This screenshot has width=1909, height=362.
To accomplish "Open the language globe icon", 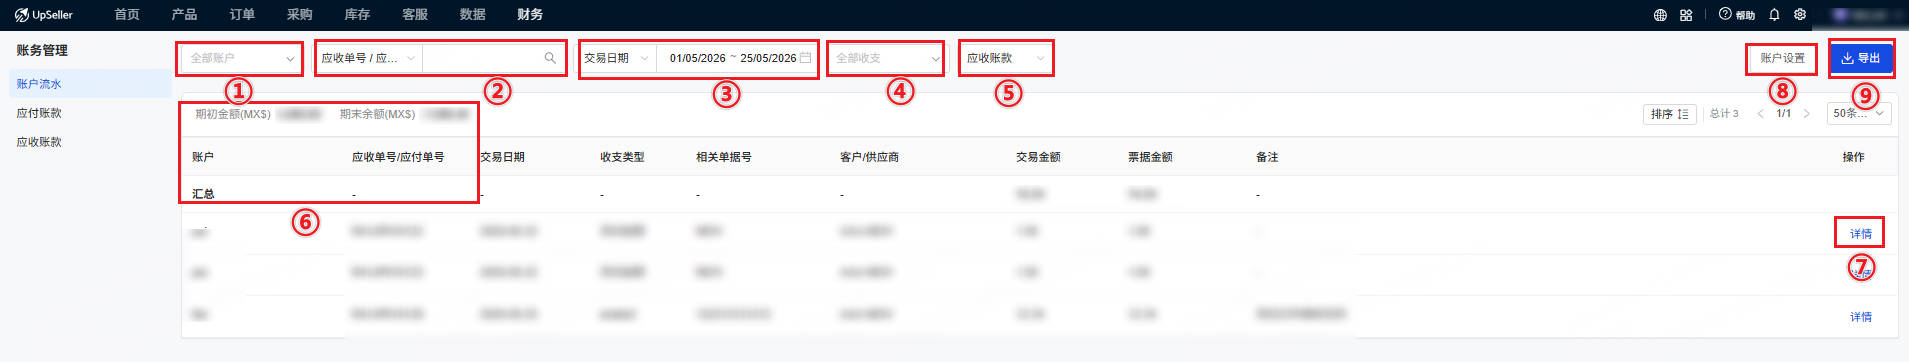I will click(1660, 15).
